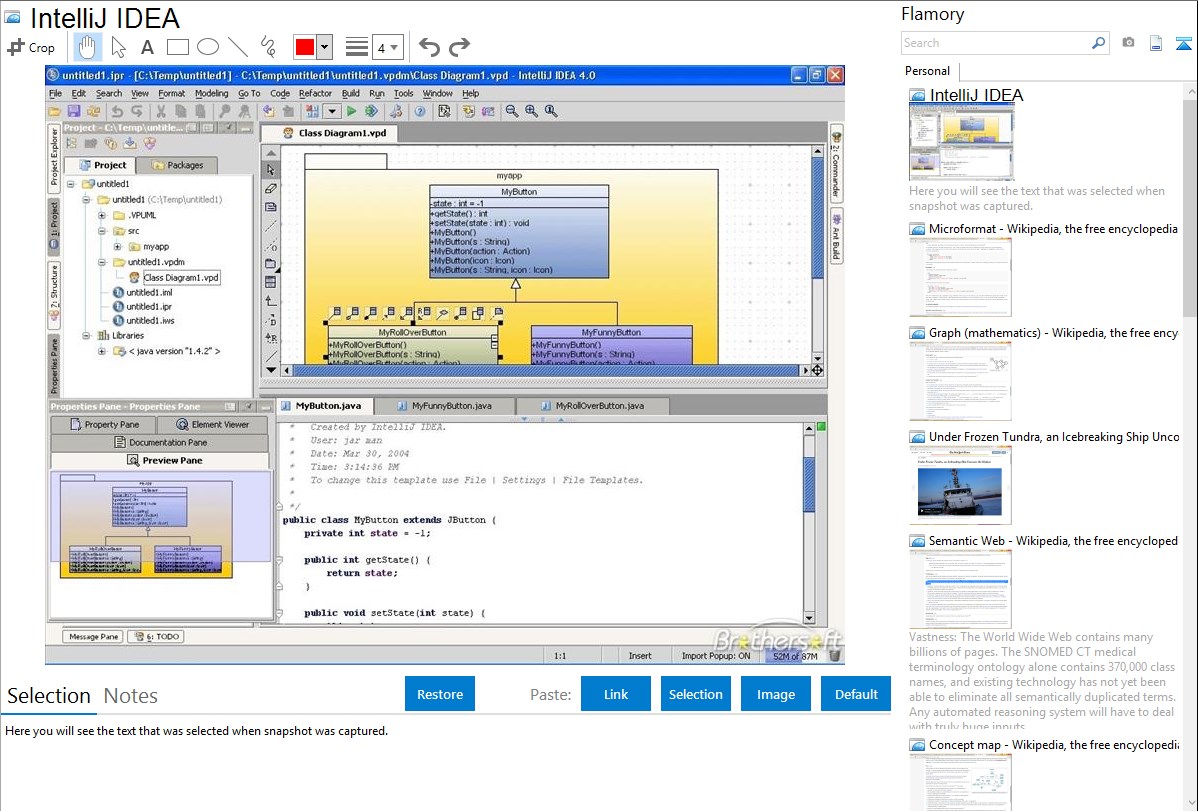The image size is (1198, 811).
Task: Select the straight line tool
Action: pos(237,47)
